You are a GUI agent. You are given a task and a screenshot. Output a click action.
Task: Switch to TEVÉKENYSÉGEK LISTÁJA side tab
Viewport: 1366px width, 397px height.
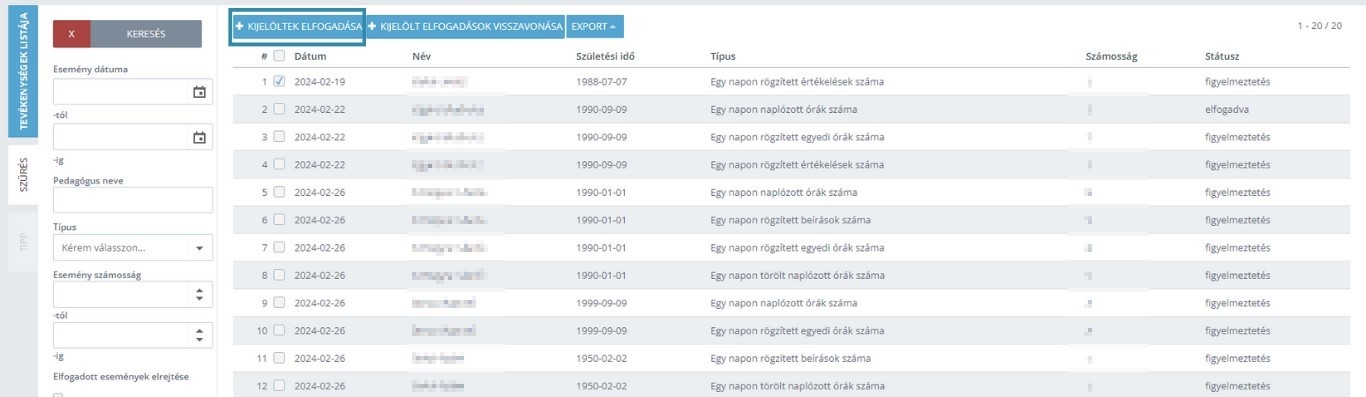[24, 70]
